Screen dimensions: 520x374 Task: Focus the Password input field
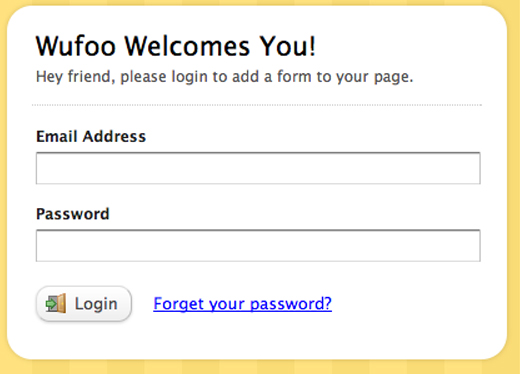258,246
